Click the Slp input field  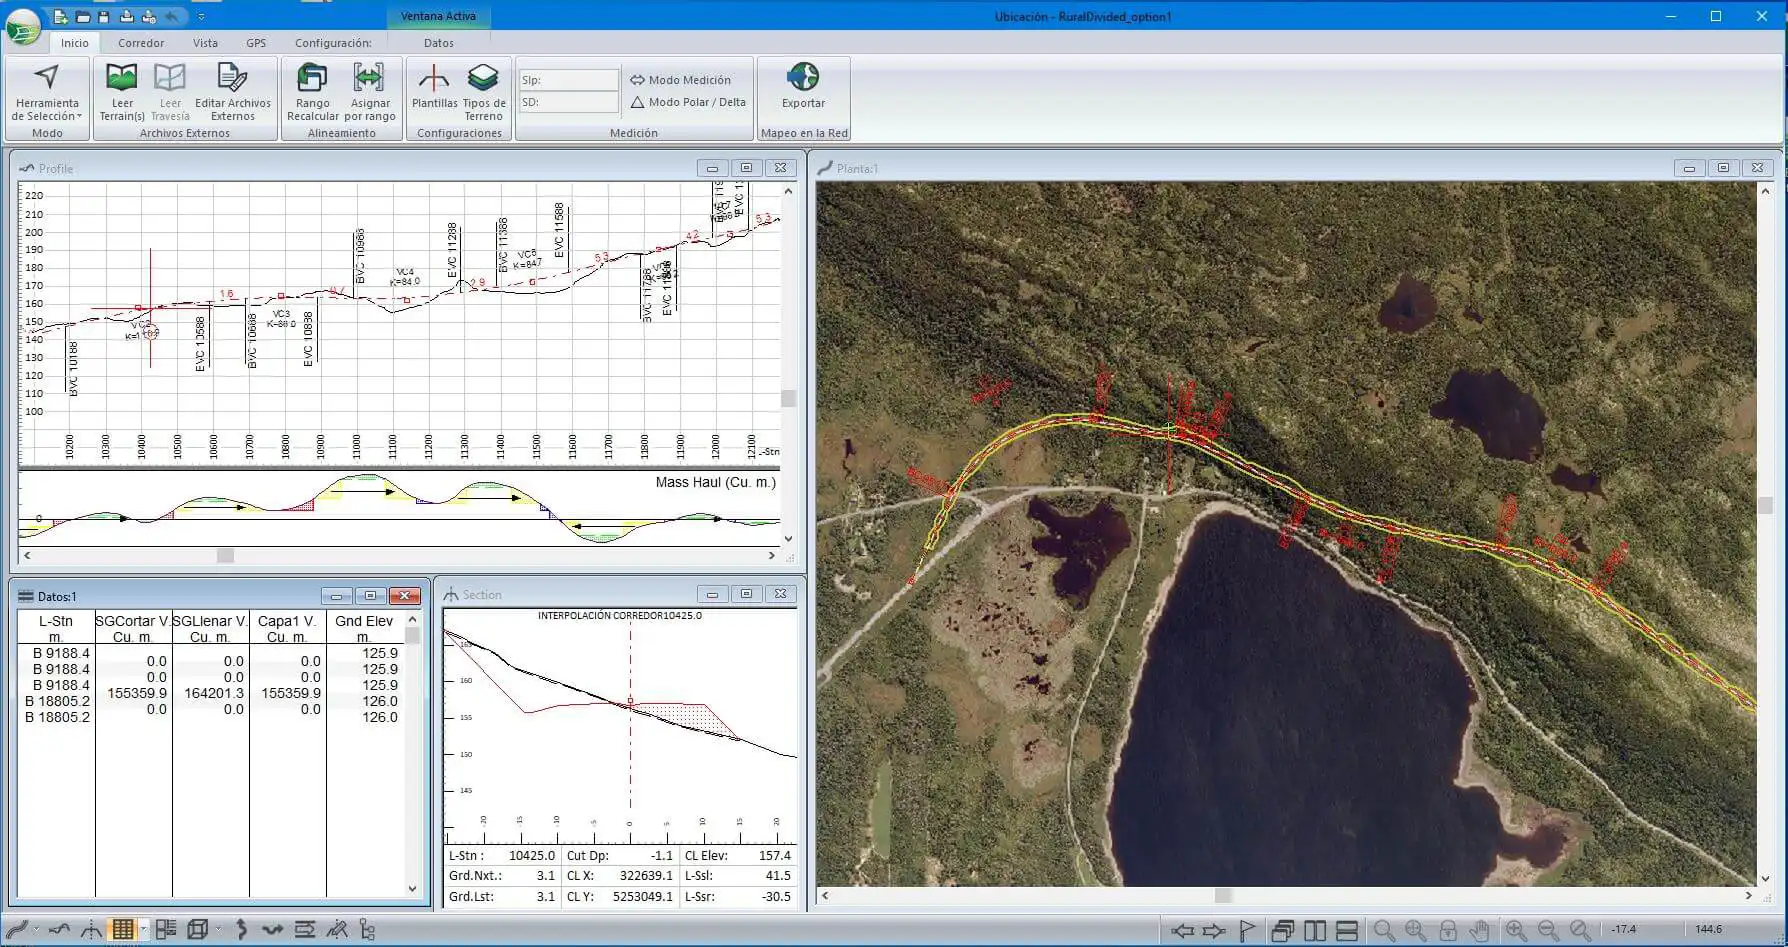tap(568, 80)
